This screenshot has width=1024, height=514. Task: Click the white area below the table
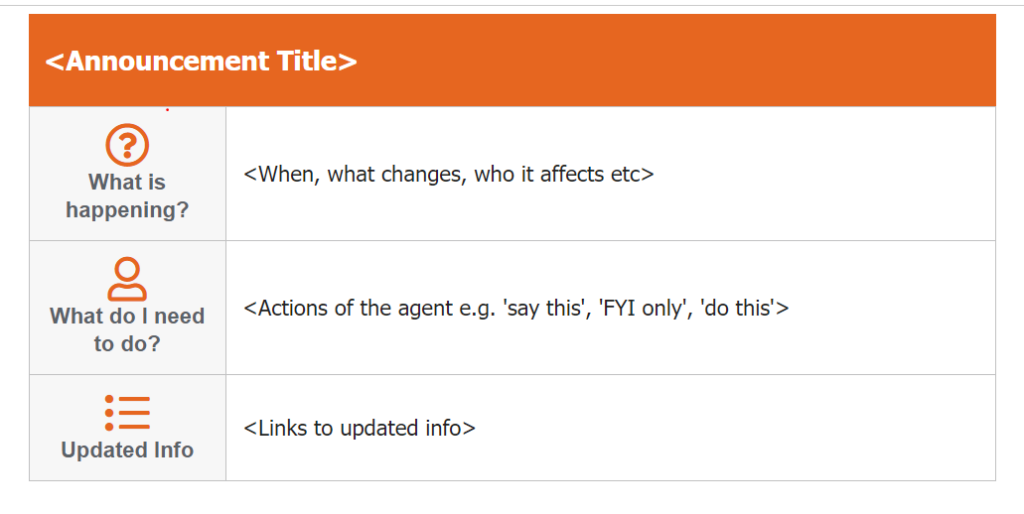pyautogui.click(x=512, y=498)
